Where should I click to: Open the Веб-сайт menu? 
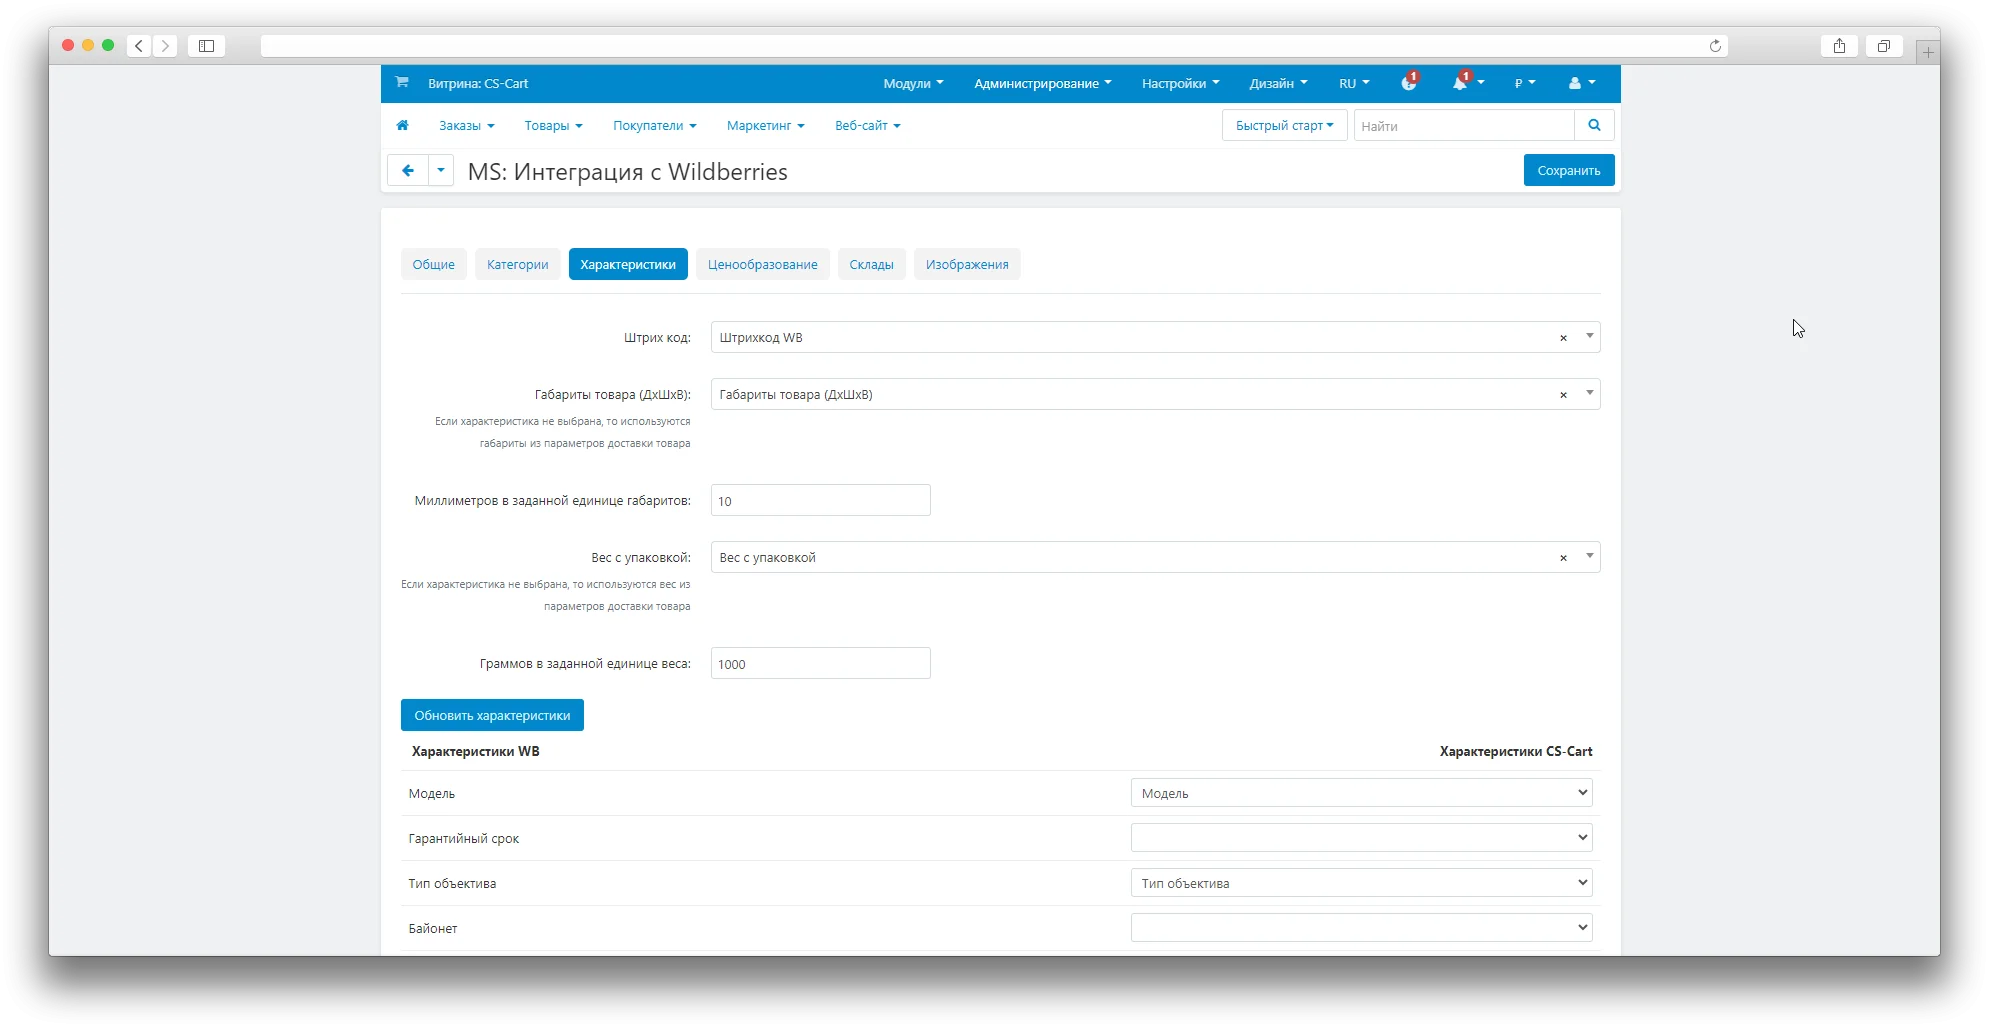[x=868, y=125]
